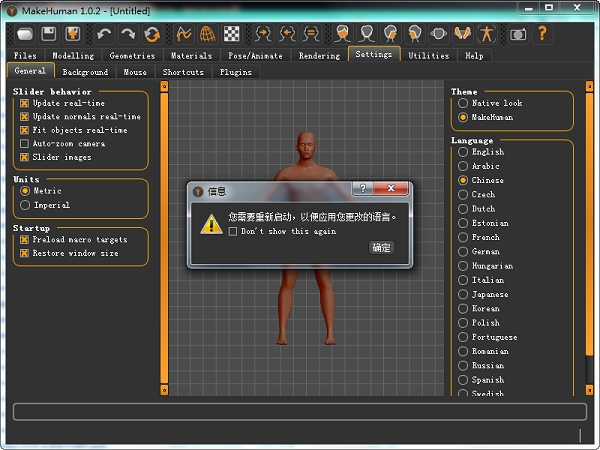600x450 pixels.
Task: Select Native look theme
Action: coord(463,103)
